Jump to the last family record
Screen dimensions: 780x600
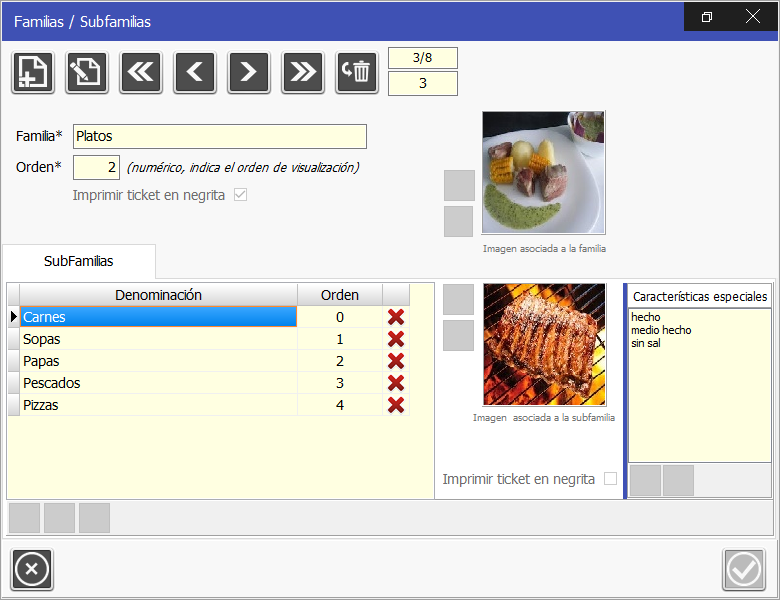coord(302,73)
